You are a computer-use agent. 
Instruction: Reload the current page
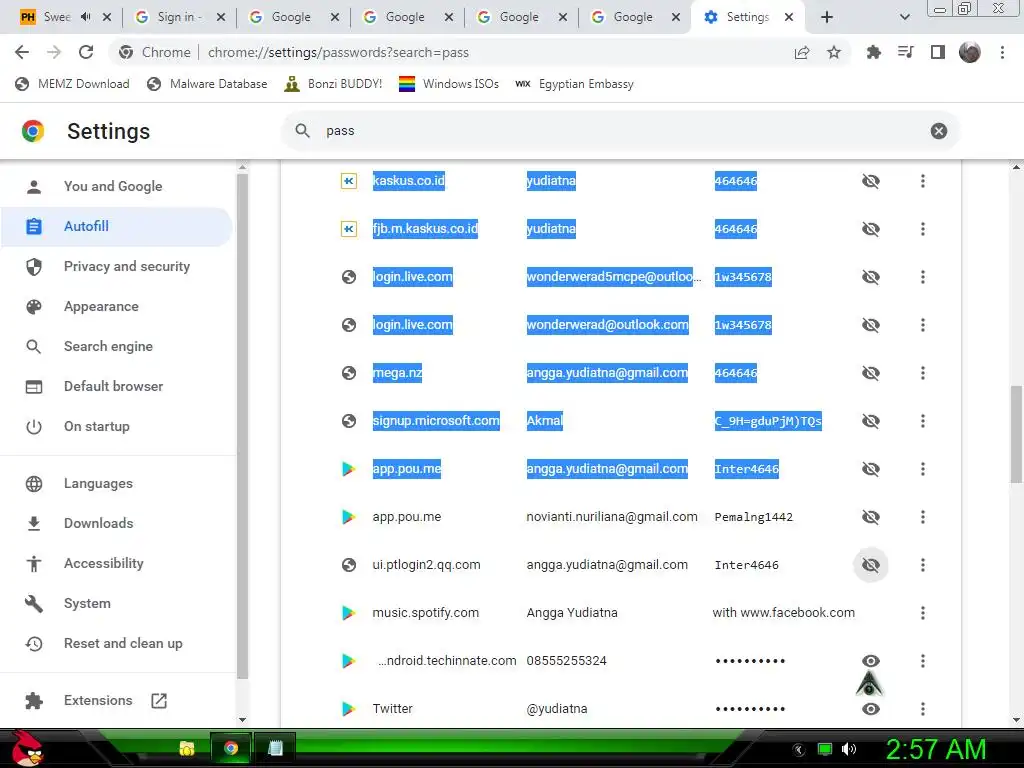coord(86,52)
